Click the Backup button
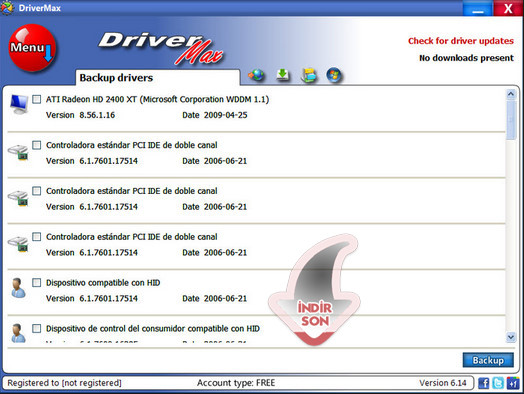This screenshot has height=394, width=524. point(488,360)
